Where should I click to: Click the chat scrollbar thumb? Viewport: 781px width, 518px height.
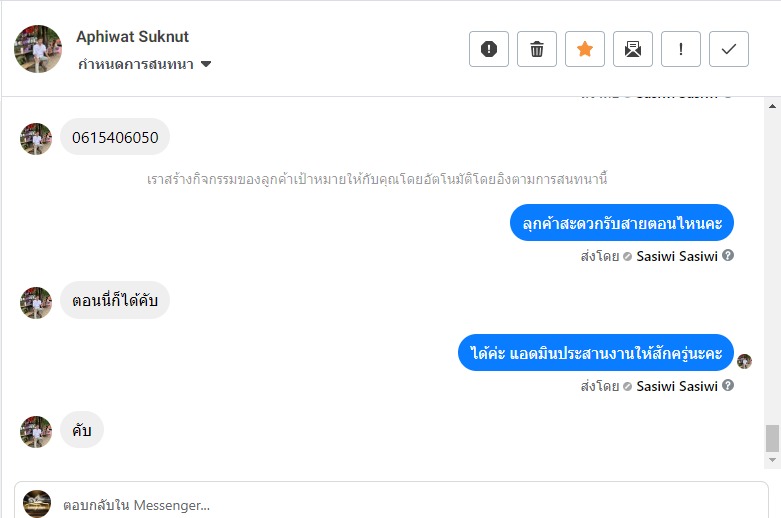(772, 438)
